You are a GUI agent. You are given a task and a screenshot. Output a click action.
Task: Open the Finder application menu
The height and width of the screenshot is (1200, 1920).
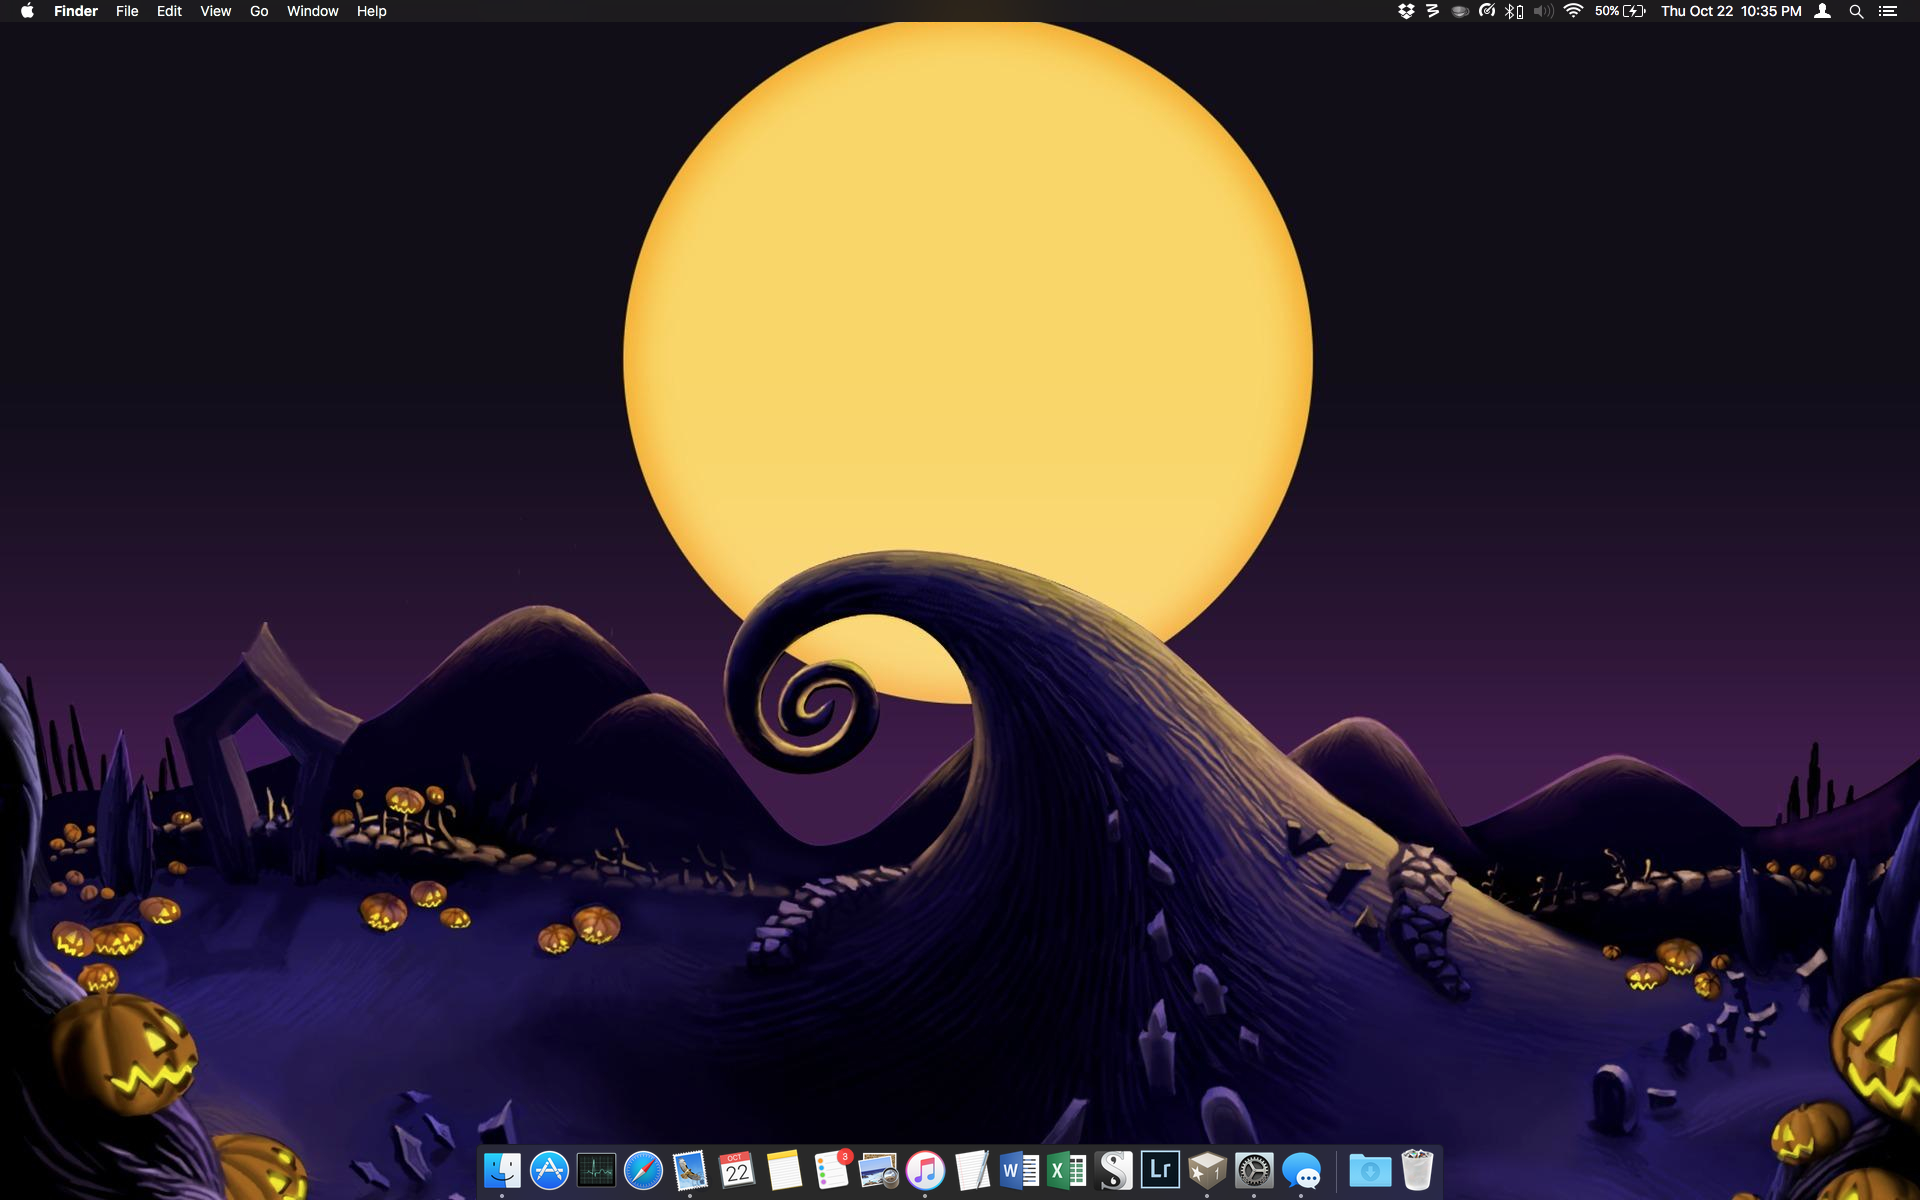(x=76, y=11)
